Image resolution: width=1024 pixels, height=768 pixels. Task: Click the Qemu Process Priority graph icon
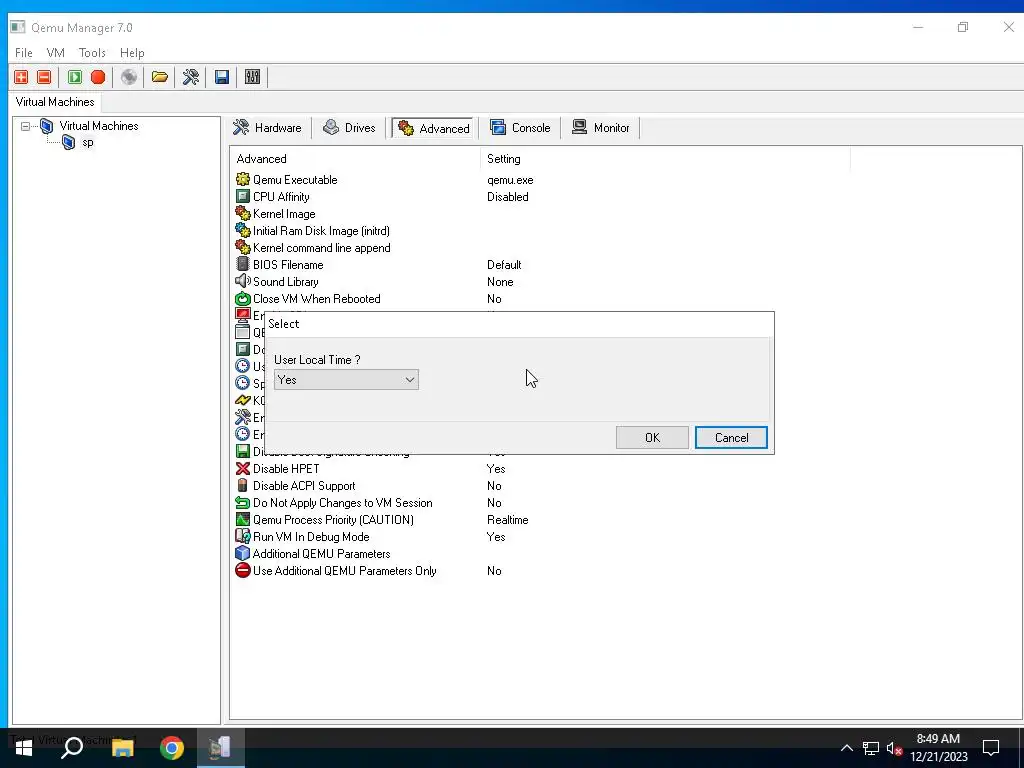tap(243, 520)
